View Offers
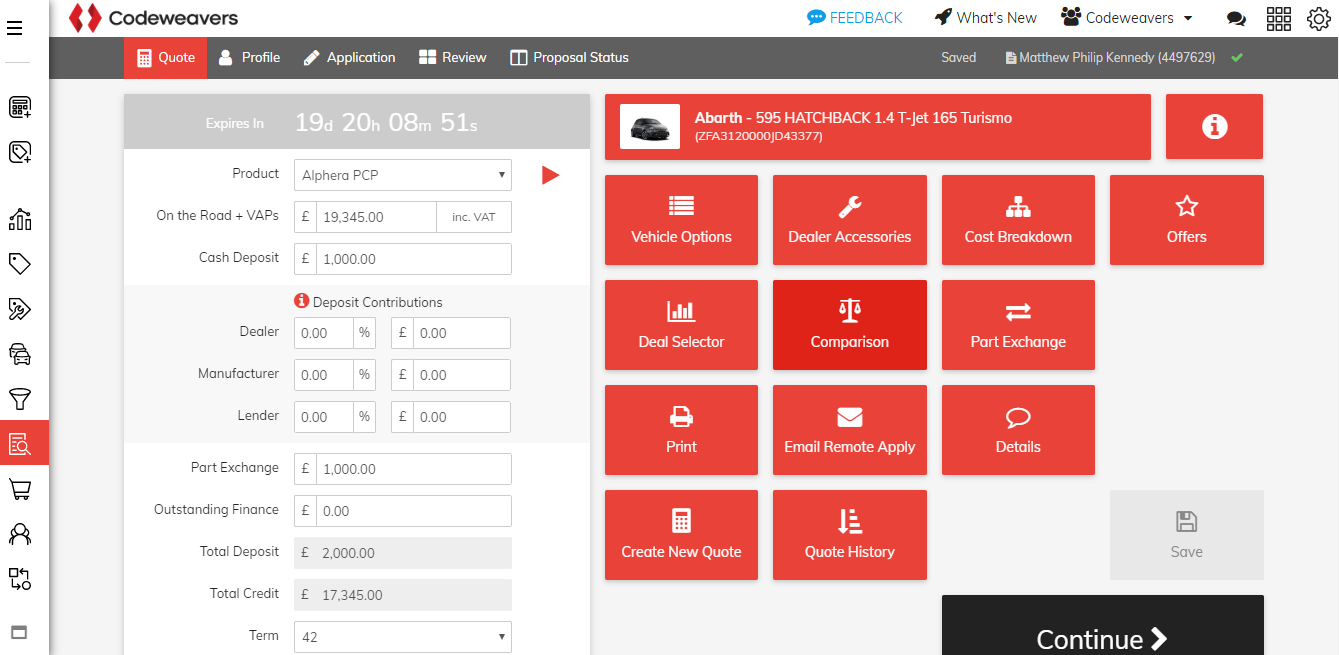Image resolution: width=1339 pixels, height=655 pixels. [1187, 220]
